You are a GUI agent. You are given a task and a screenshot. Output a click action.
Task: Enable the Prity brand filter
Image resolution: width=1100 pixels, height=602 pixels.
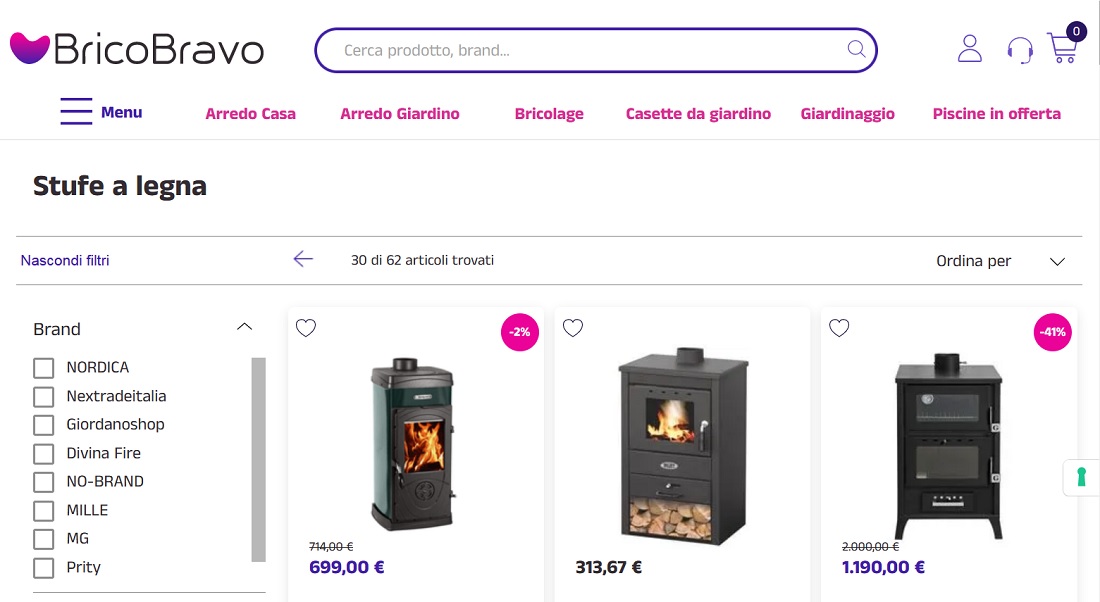pyautogui.click(x=43, y=568)
